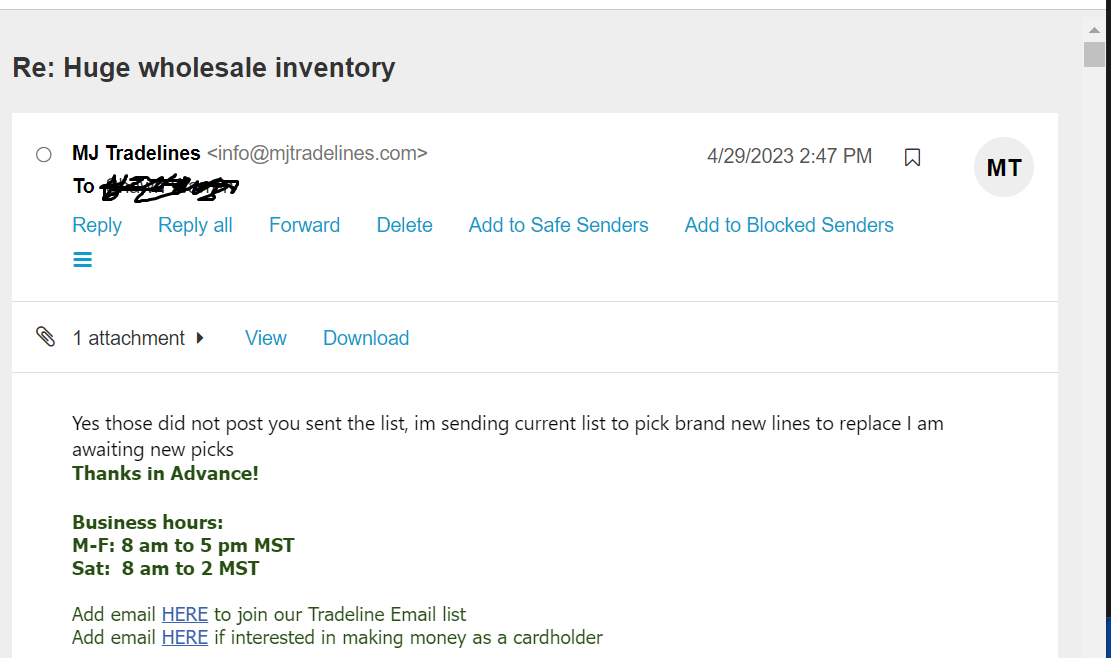
Task: Open HERE link for cardholder signup
Action: 185,637
